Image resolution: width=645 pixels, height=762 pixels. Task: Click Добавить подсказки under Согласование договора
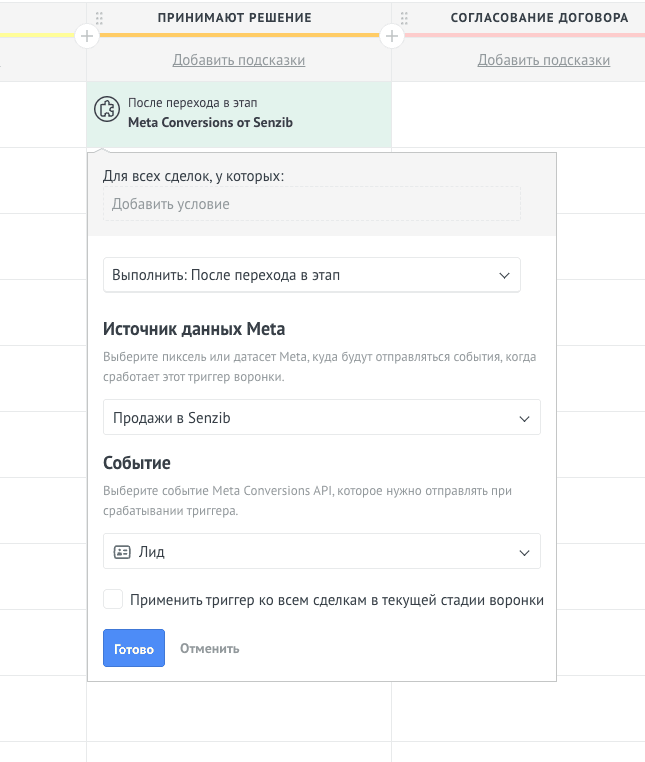click(x=544, y=60)
